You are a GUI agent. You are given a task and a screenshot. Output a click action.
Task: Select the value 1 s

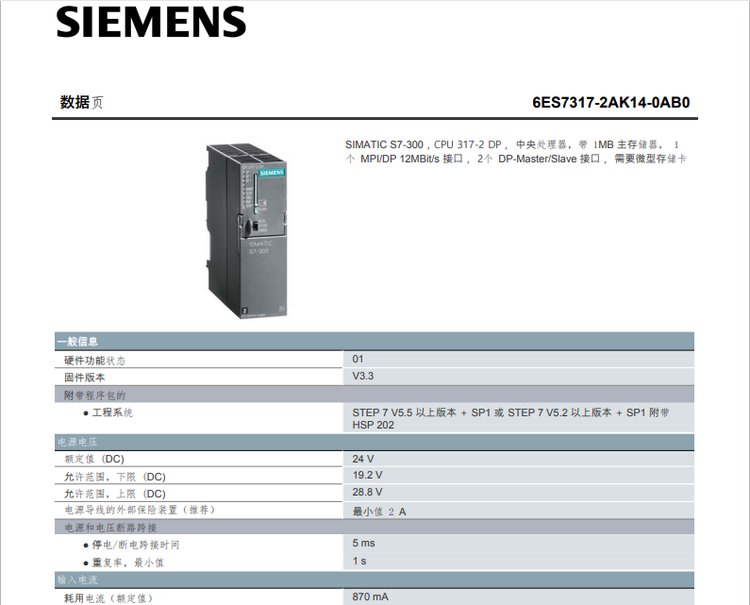(359, 561)
